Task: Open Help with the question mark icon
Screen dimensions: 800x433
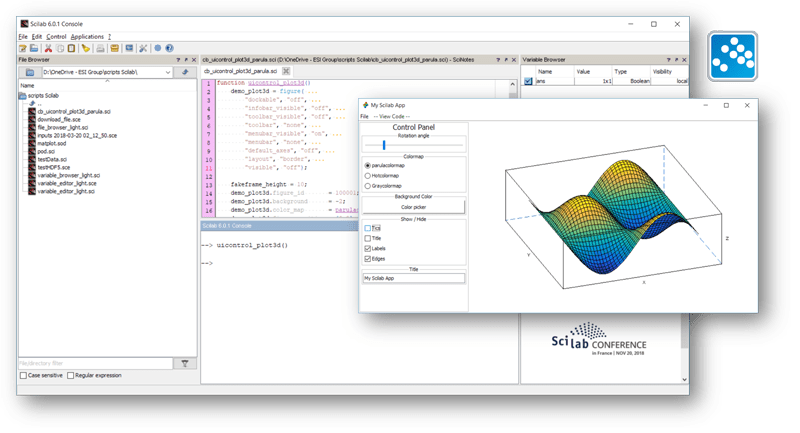Action: point(169,47)
